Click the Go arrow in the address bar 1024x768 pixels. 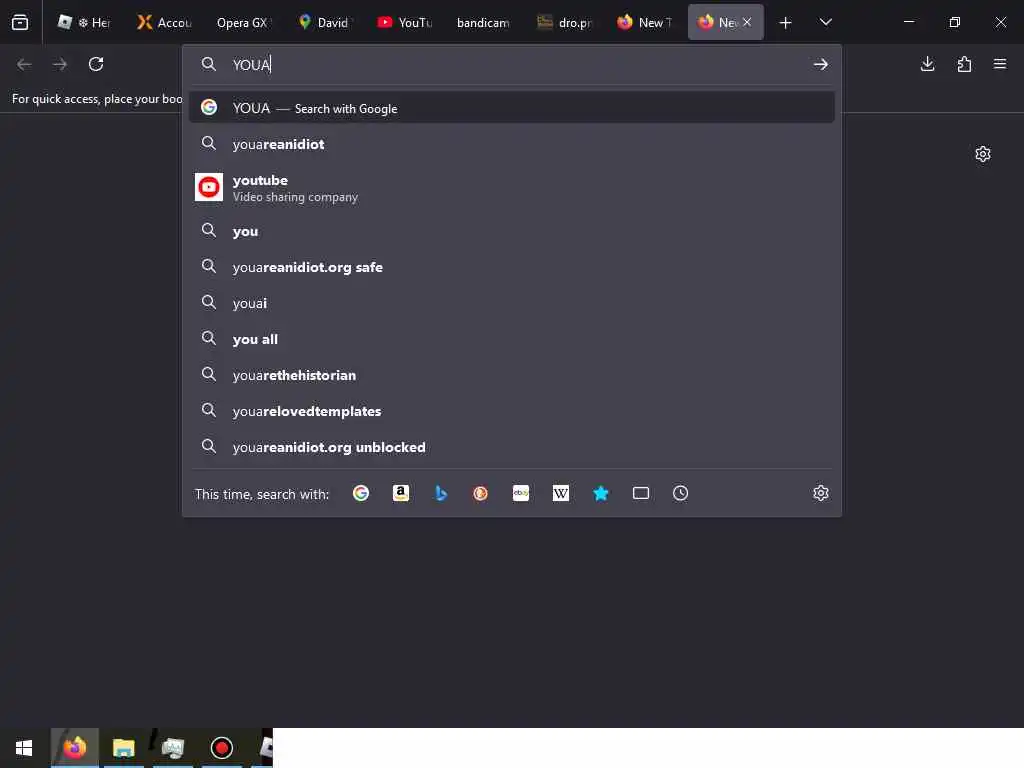point(820,64)
